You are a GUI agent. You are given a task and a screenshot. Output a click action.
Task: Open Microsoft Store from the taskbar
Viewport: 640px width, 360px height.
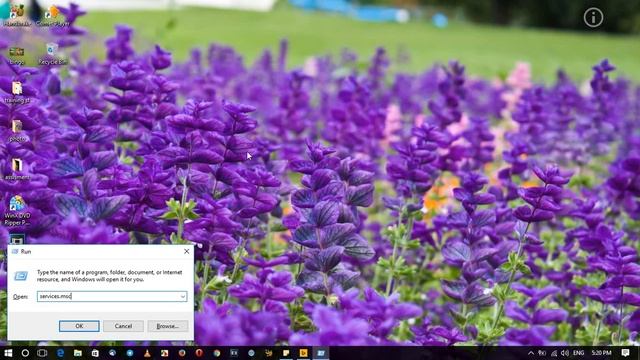[95, 353]
